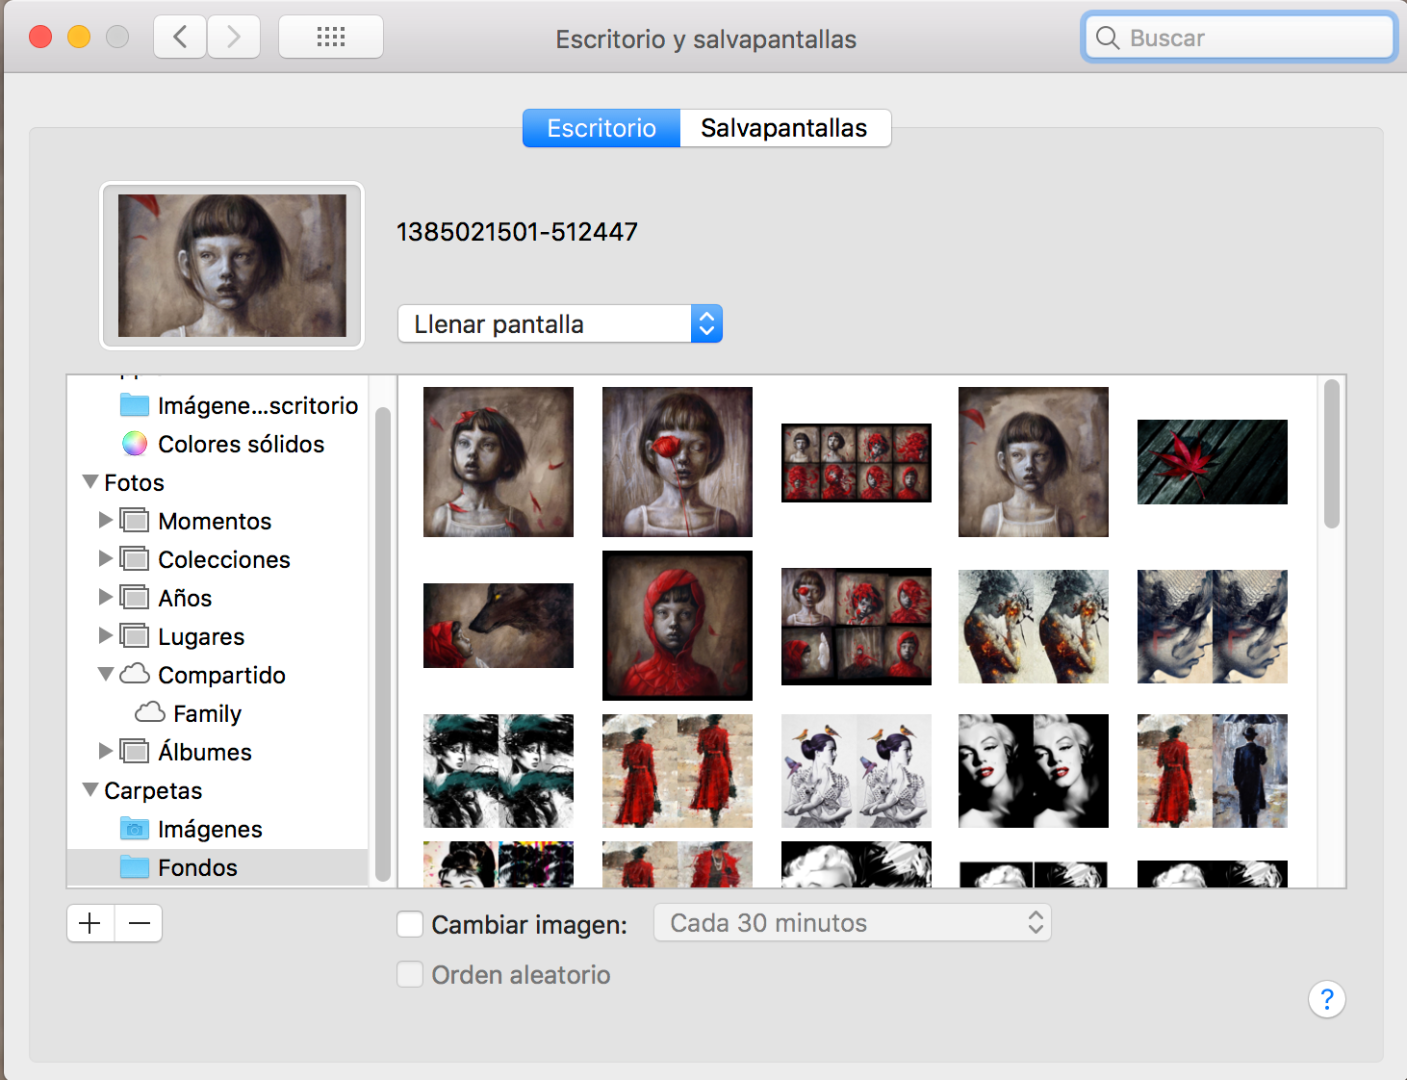Select the Momentos photo stack icon
This screenshot has width=1407, height=1080.
tap(134, 520)
